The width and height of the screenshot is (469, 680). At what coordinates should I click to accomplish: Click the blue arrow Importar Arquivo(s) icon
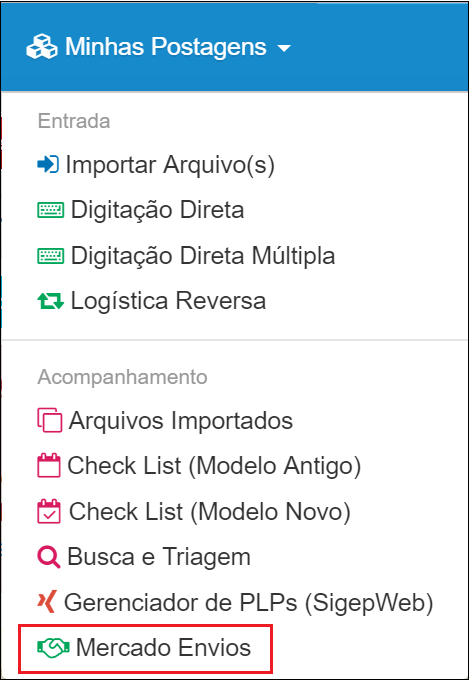48,165
